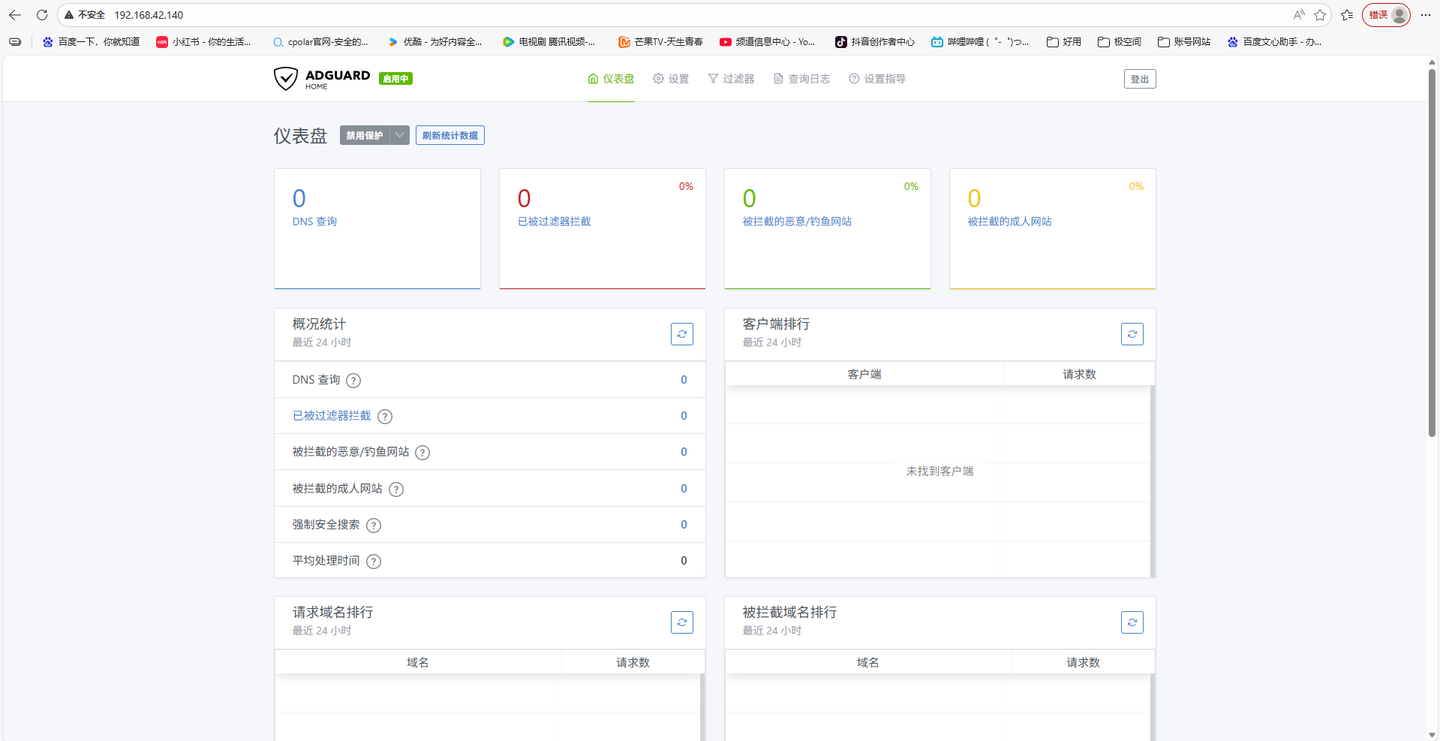Show help for 已被过滤器拦截 statistics row
Screen dimensions: 1440x741
[385, 416]
